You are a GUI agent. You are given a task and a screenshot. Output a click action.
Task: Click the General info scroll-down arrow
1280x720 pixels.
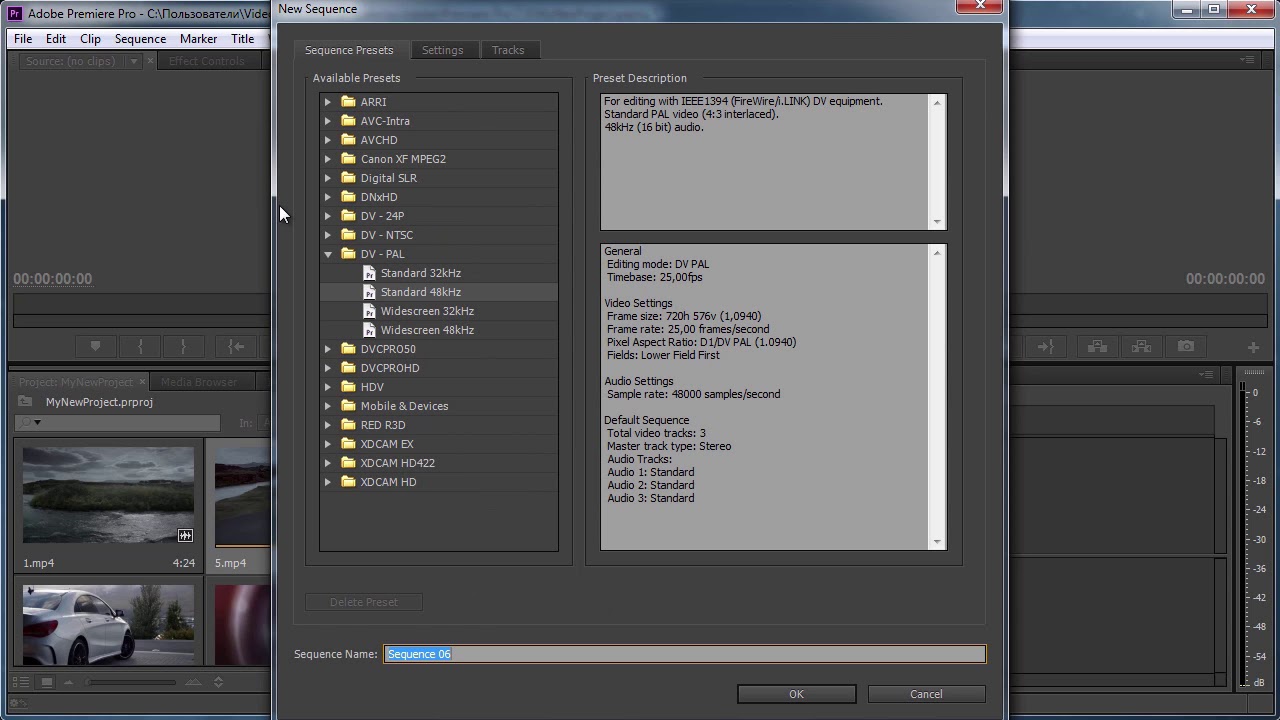pos(937,542)
